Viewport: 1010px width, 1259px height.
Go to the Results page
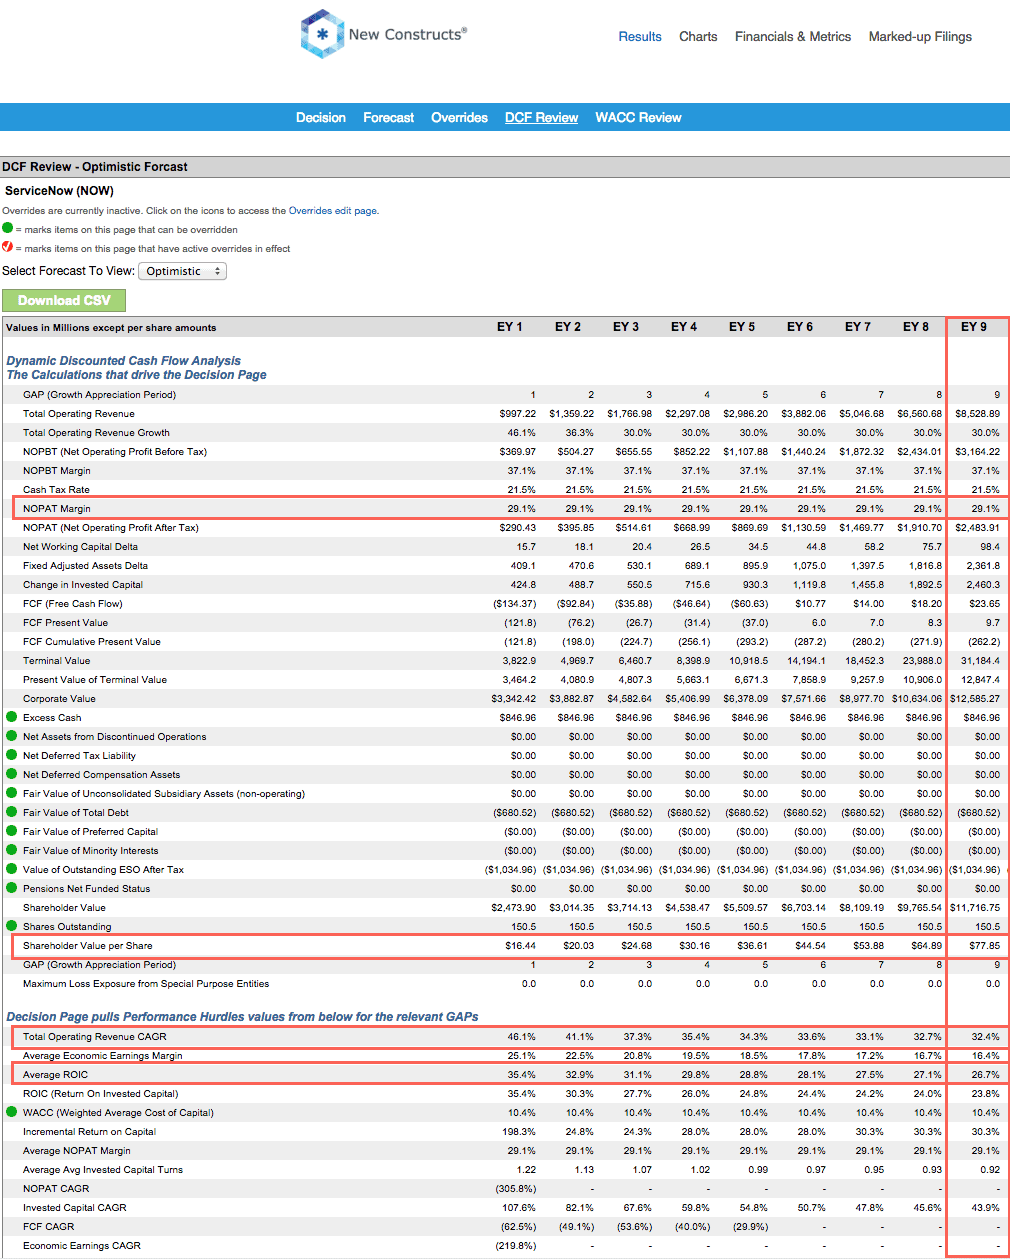[x=640, y=36]
